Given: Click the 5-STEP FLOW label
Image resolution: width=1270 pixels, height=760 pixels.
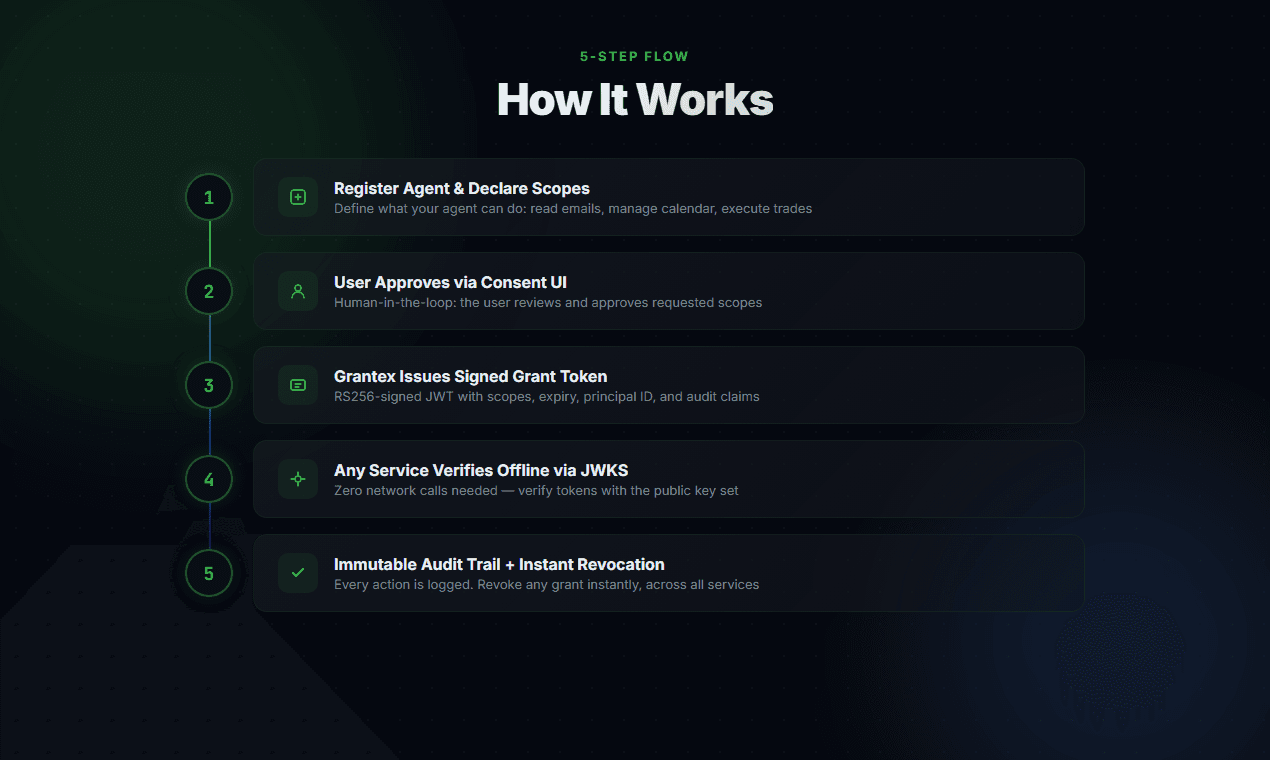Looking at the screenshot, I should pos(634,56).
